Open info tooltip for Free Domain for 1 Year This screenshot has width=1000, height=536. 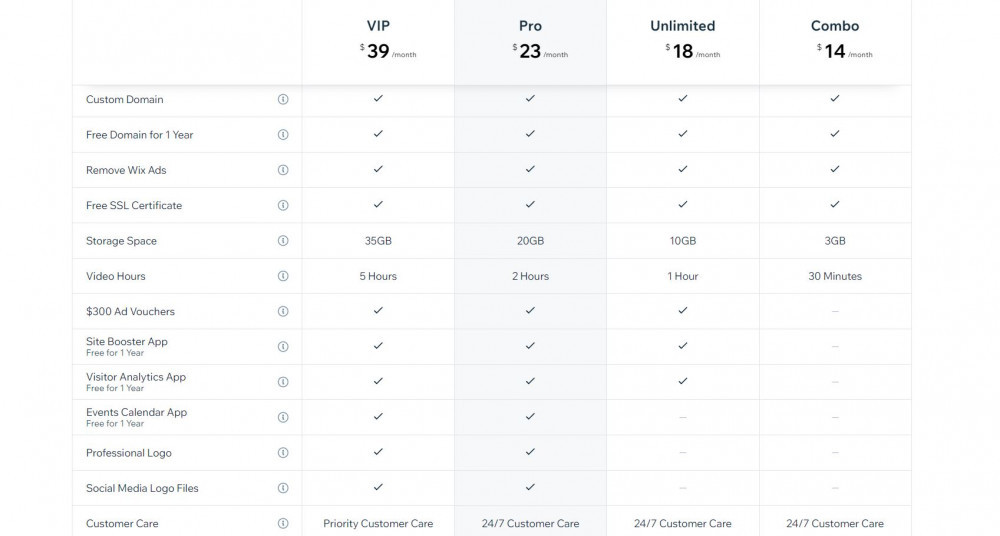point(283,135)
